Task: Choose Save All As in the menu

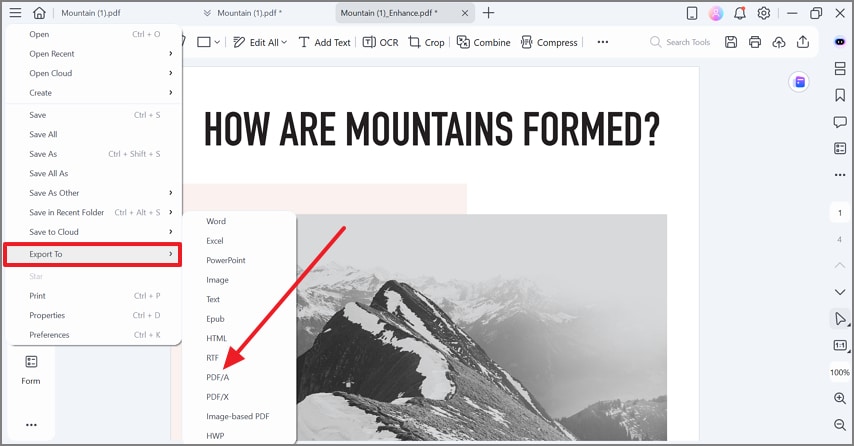Action: (94, 173)
